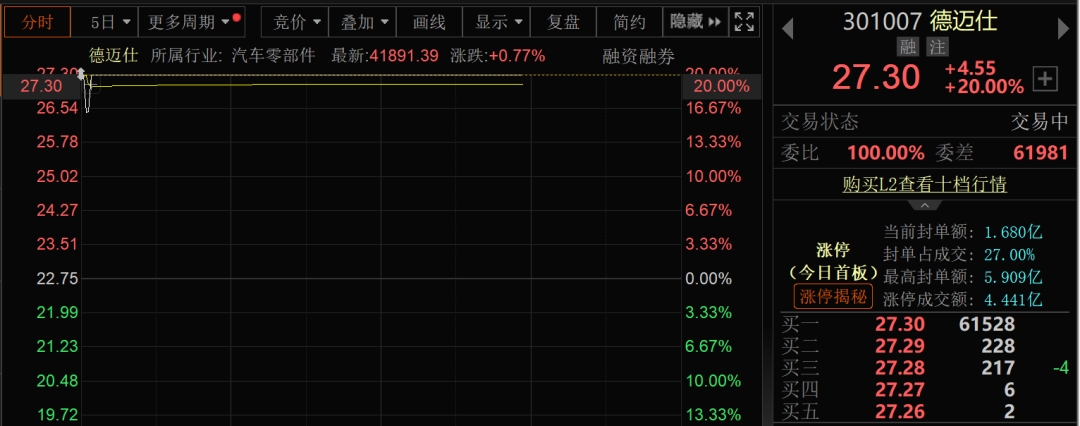1080x426 pixels.
Task: Open the 5日 period dropdown
Action: pos(111,22)
